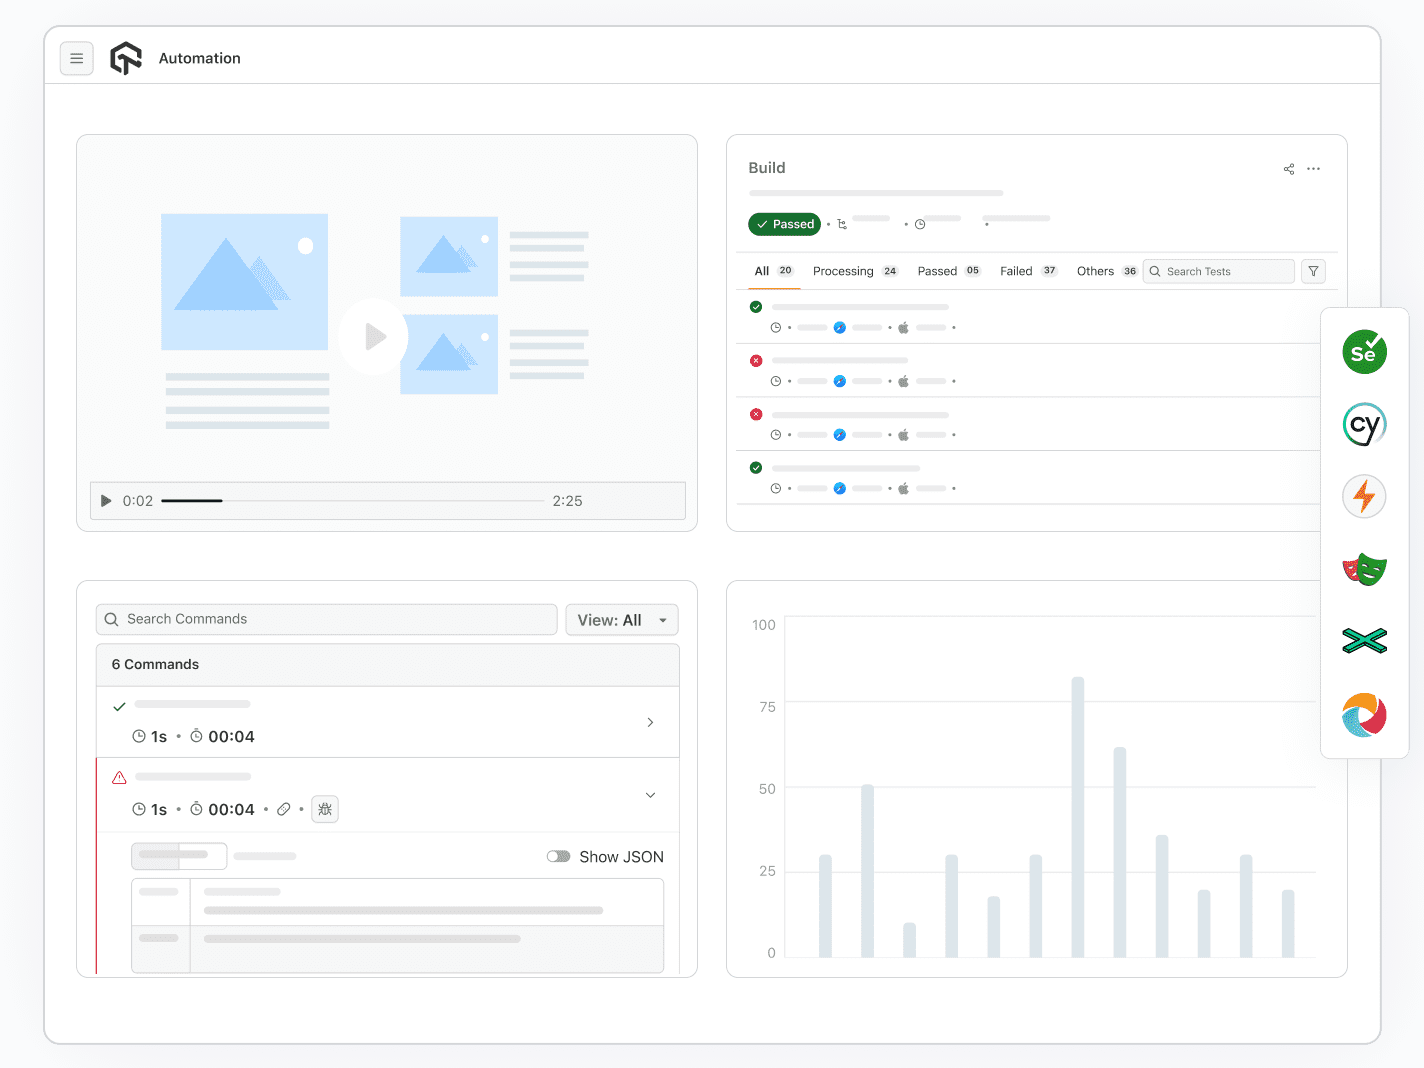The width and height of the screenshot is (1424, 1068).
Task: Share the build via the share icon
Action: point(1289,169)
